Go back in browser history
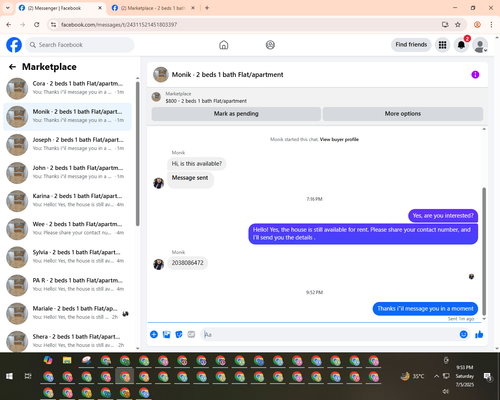500x400 pixels. (x=9, y=24)
